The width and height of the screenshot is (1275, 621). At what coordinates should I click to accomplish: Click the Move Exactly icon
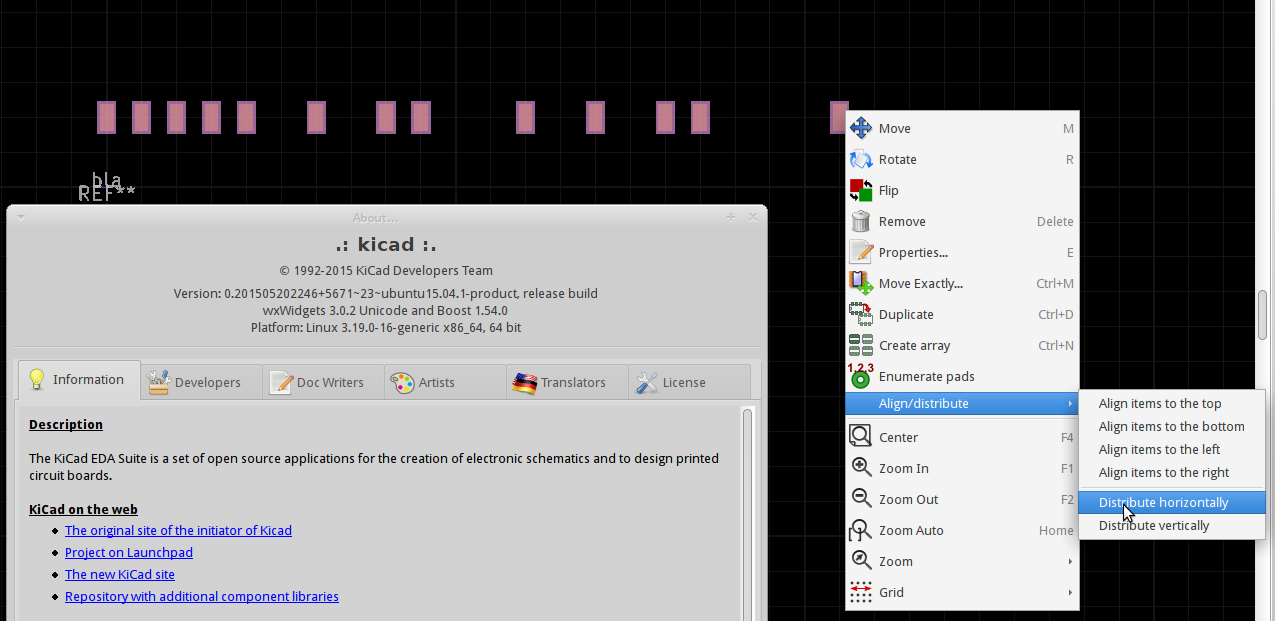click(860, 283)
